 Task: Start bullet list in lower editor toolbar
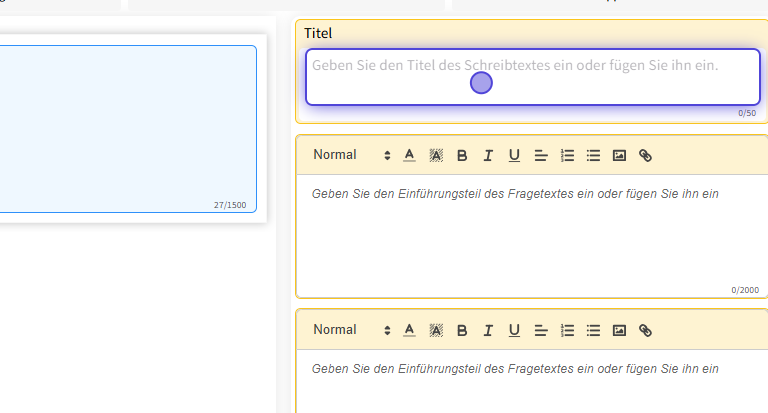(x=593, y=330)
